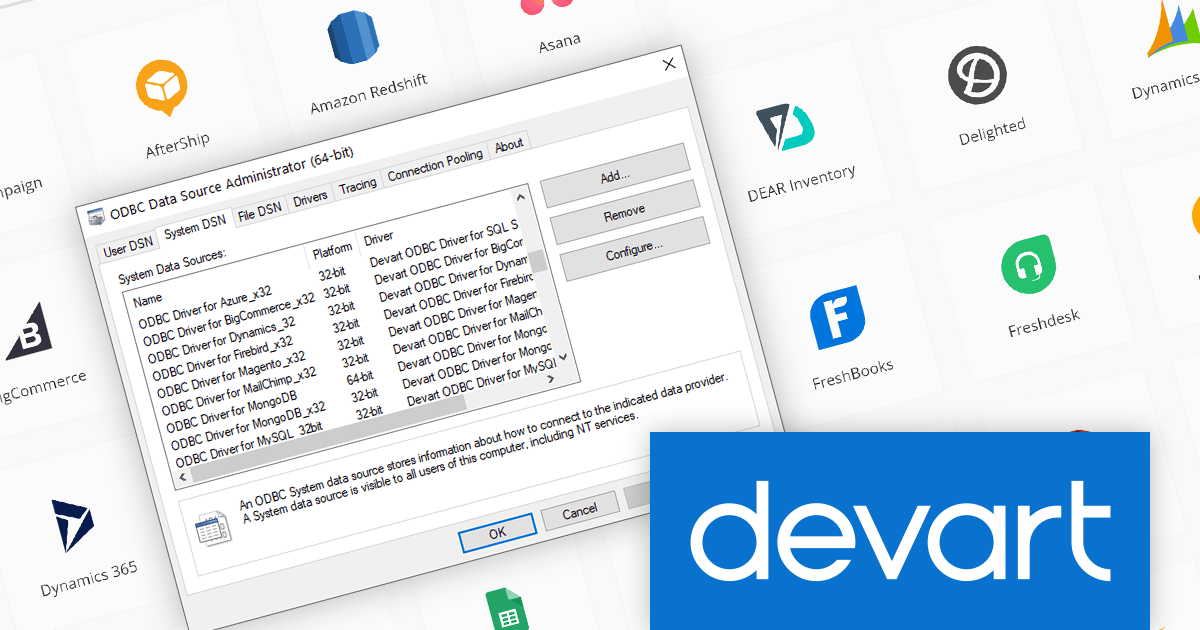Select ODBC Driver for MailChimp_x32 row
Image resolution: width=1200 pixels, height=630 pixels.
click(240, 389)
